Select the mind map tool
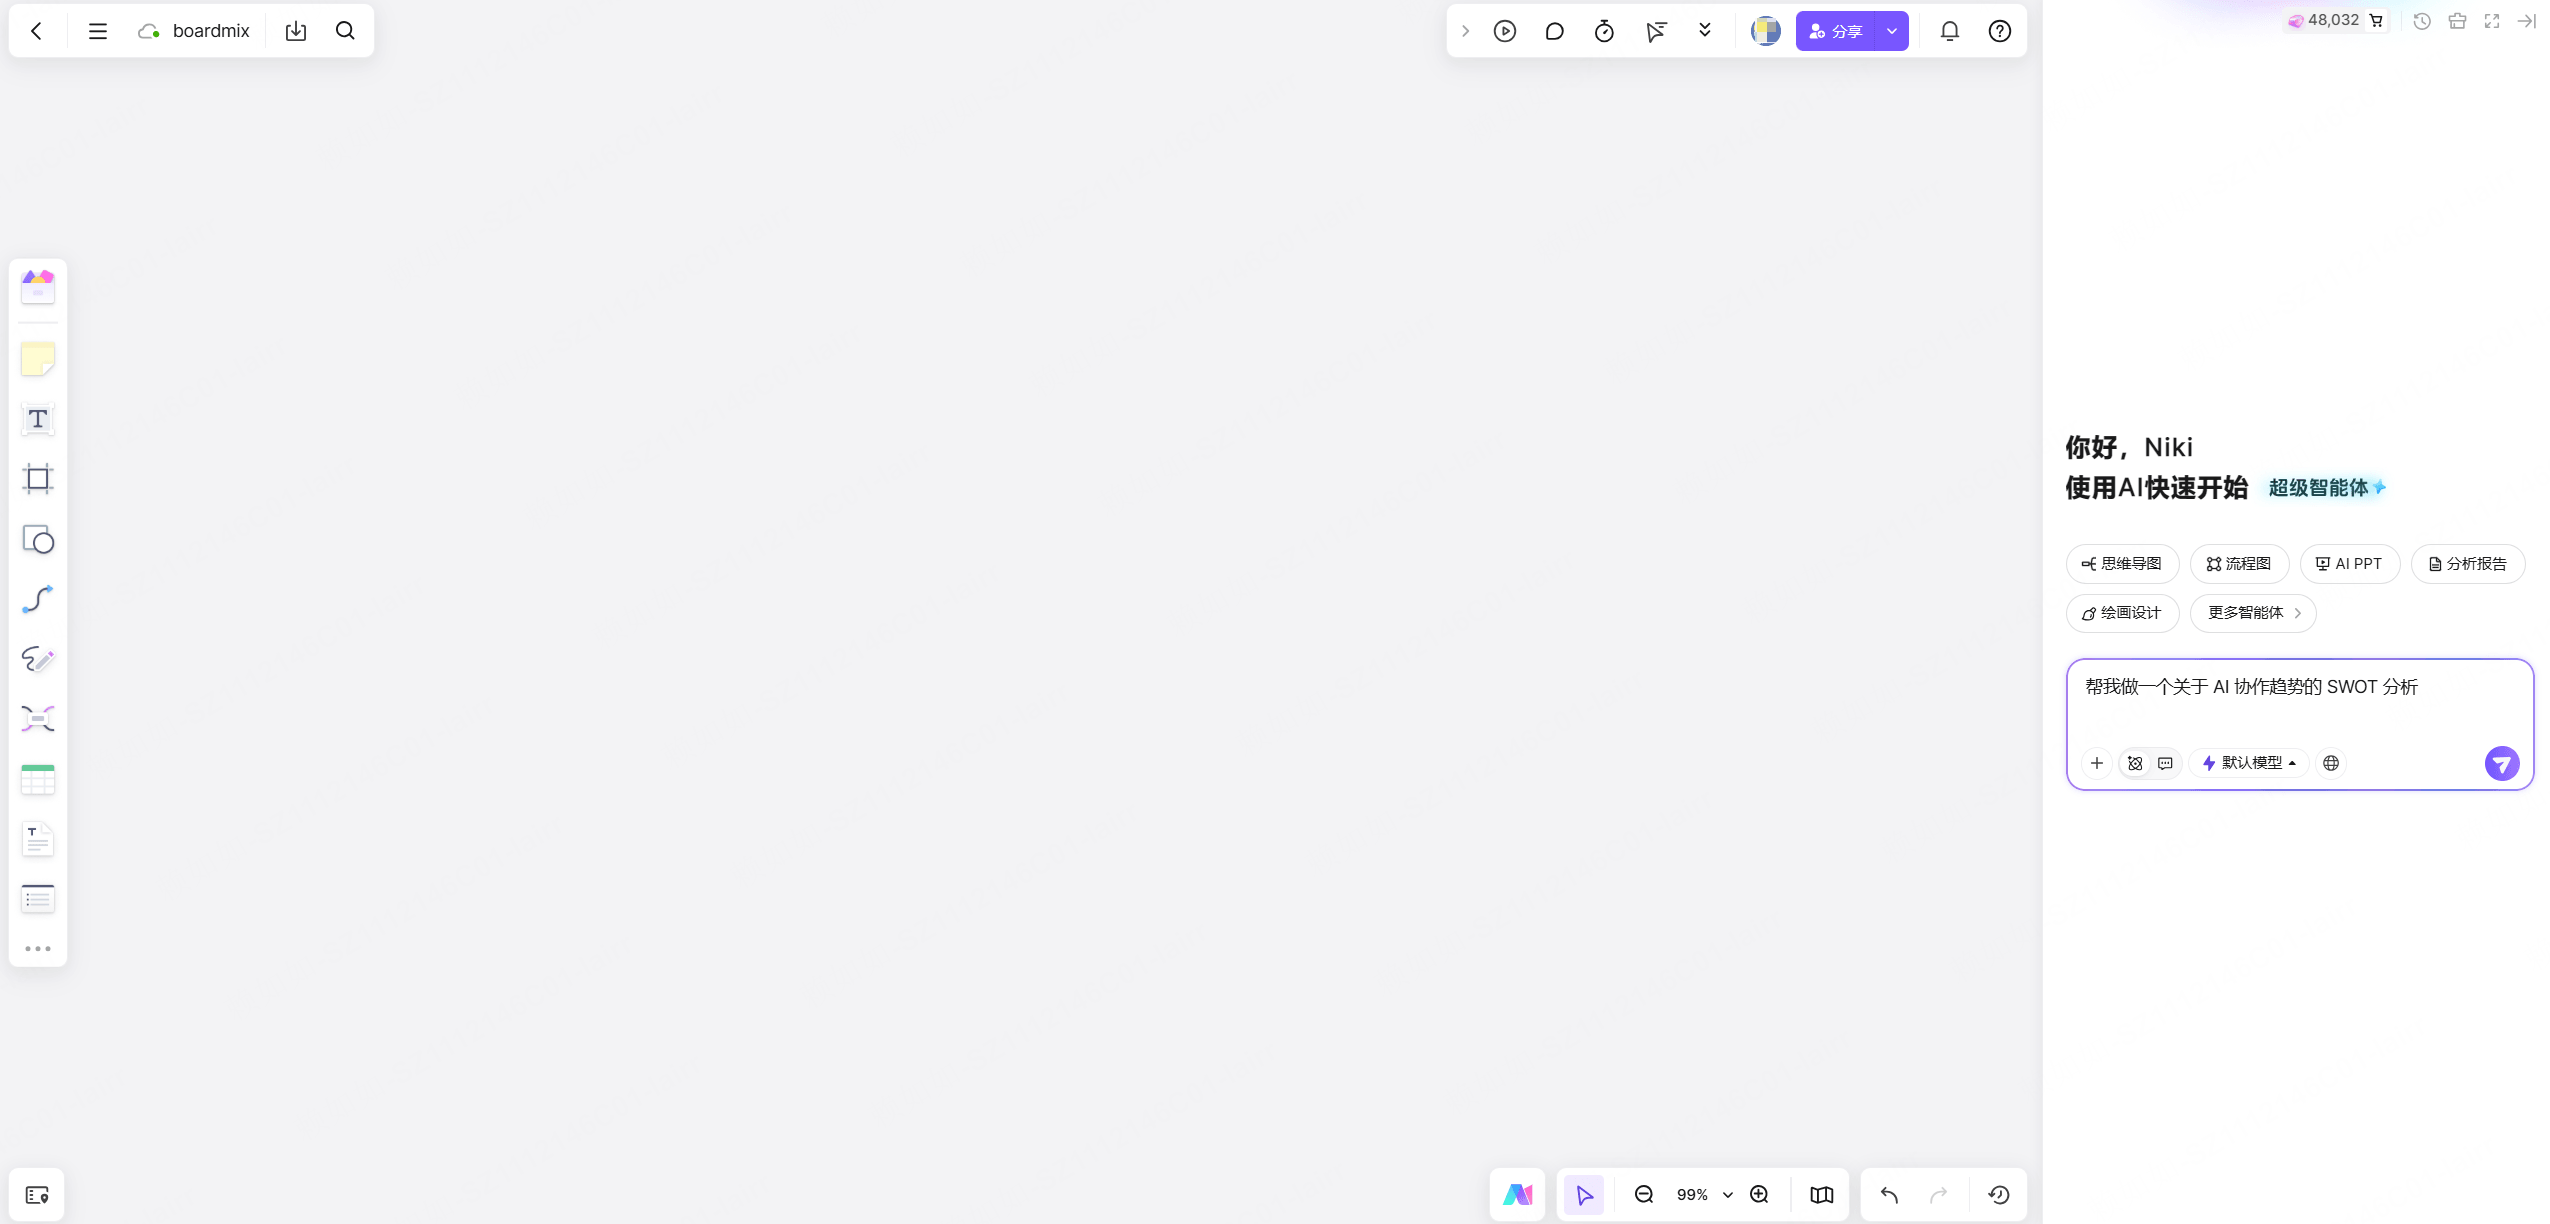Viewport: 2550px width, 1224px height. click(38, 719)
